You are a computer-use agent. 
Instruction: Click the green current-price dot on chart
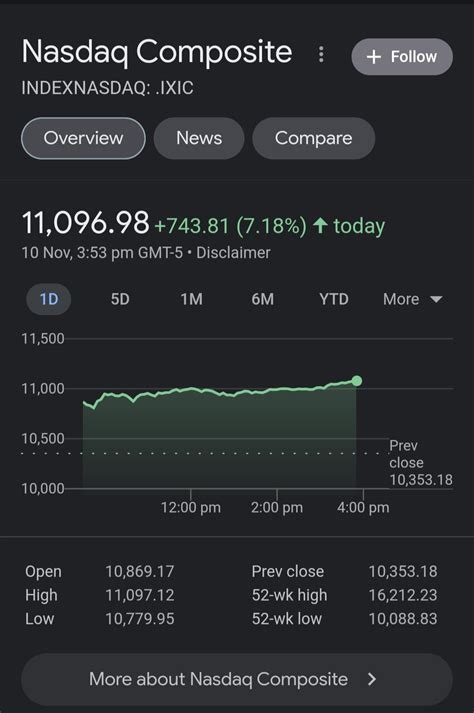pos(357,381)
